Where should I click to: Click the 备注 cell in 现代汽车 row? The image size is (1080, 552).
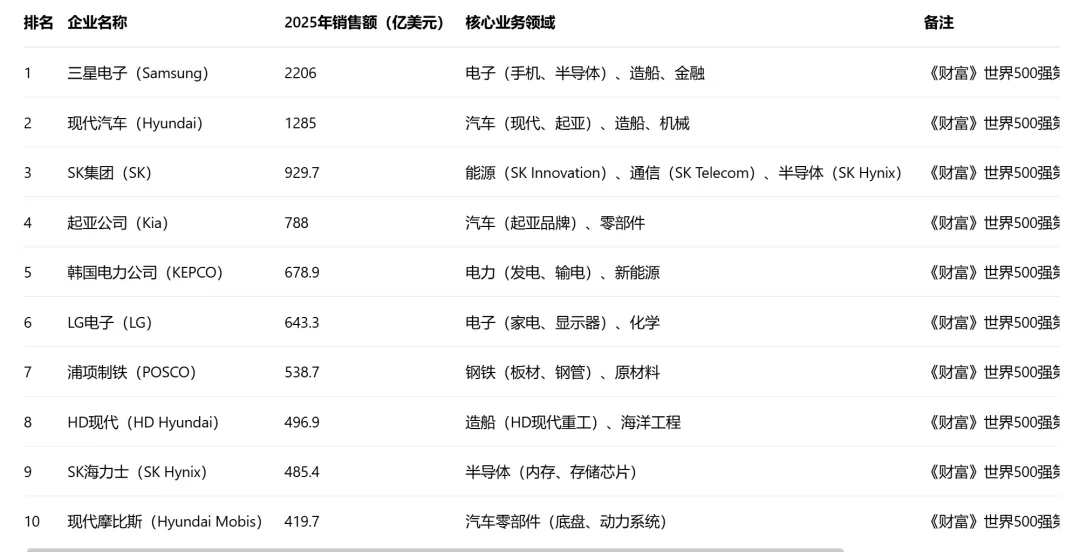[x=992, y=123]
